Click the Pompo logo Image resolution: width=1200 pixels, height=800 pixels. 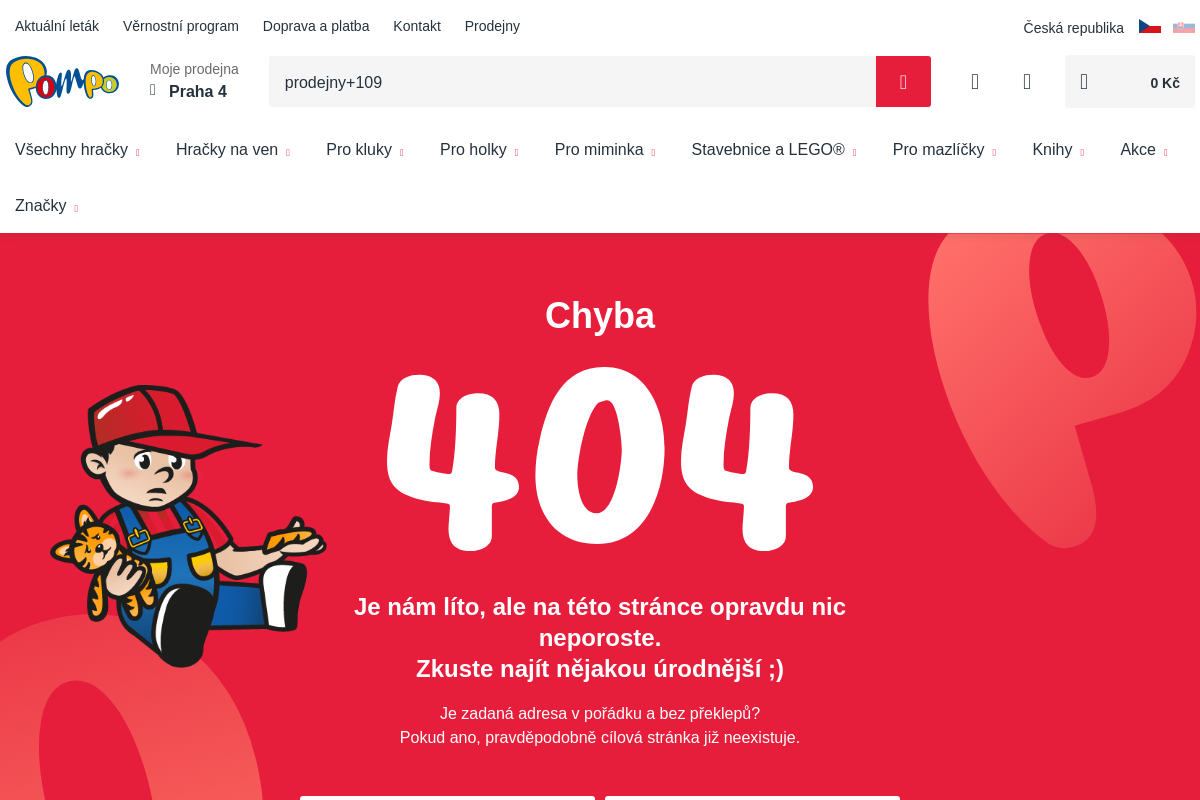pyautogui.click(x=62, y=81)
